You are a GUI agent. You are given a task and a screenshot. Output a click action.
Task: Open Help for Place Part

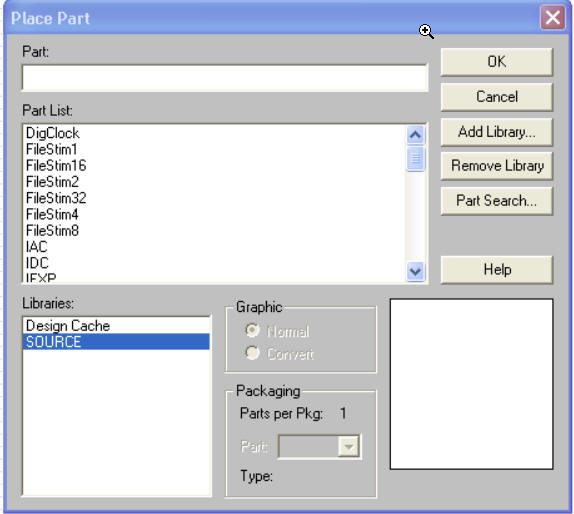(497, 270)
